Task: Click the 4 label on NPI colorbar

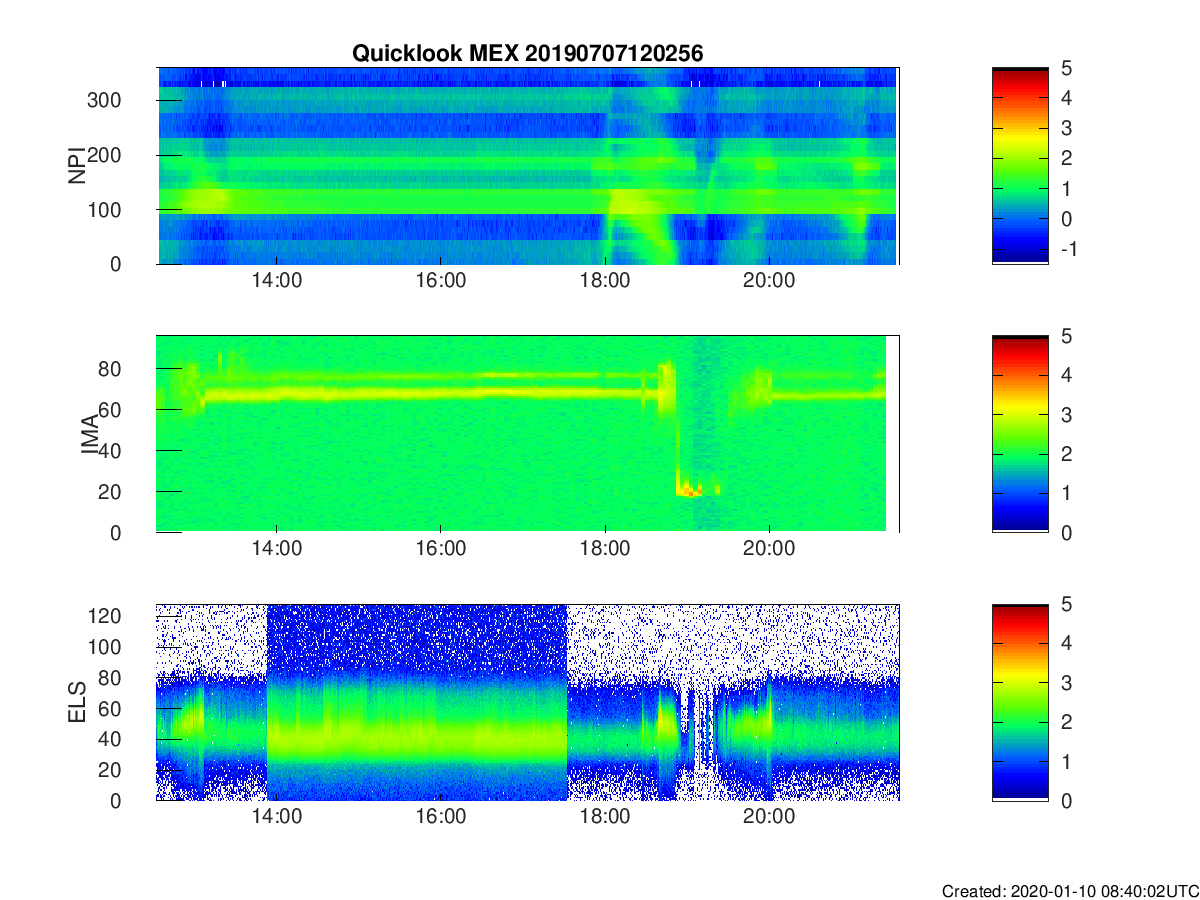Action: 1066,99
